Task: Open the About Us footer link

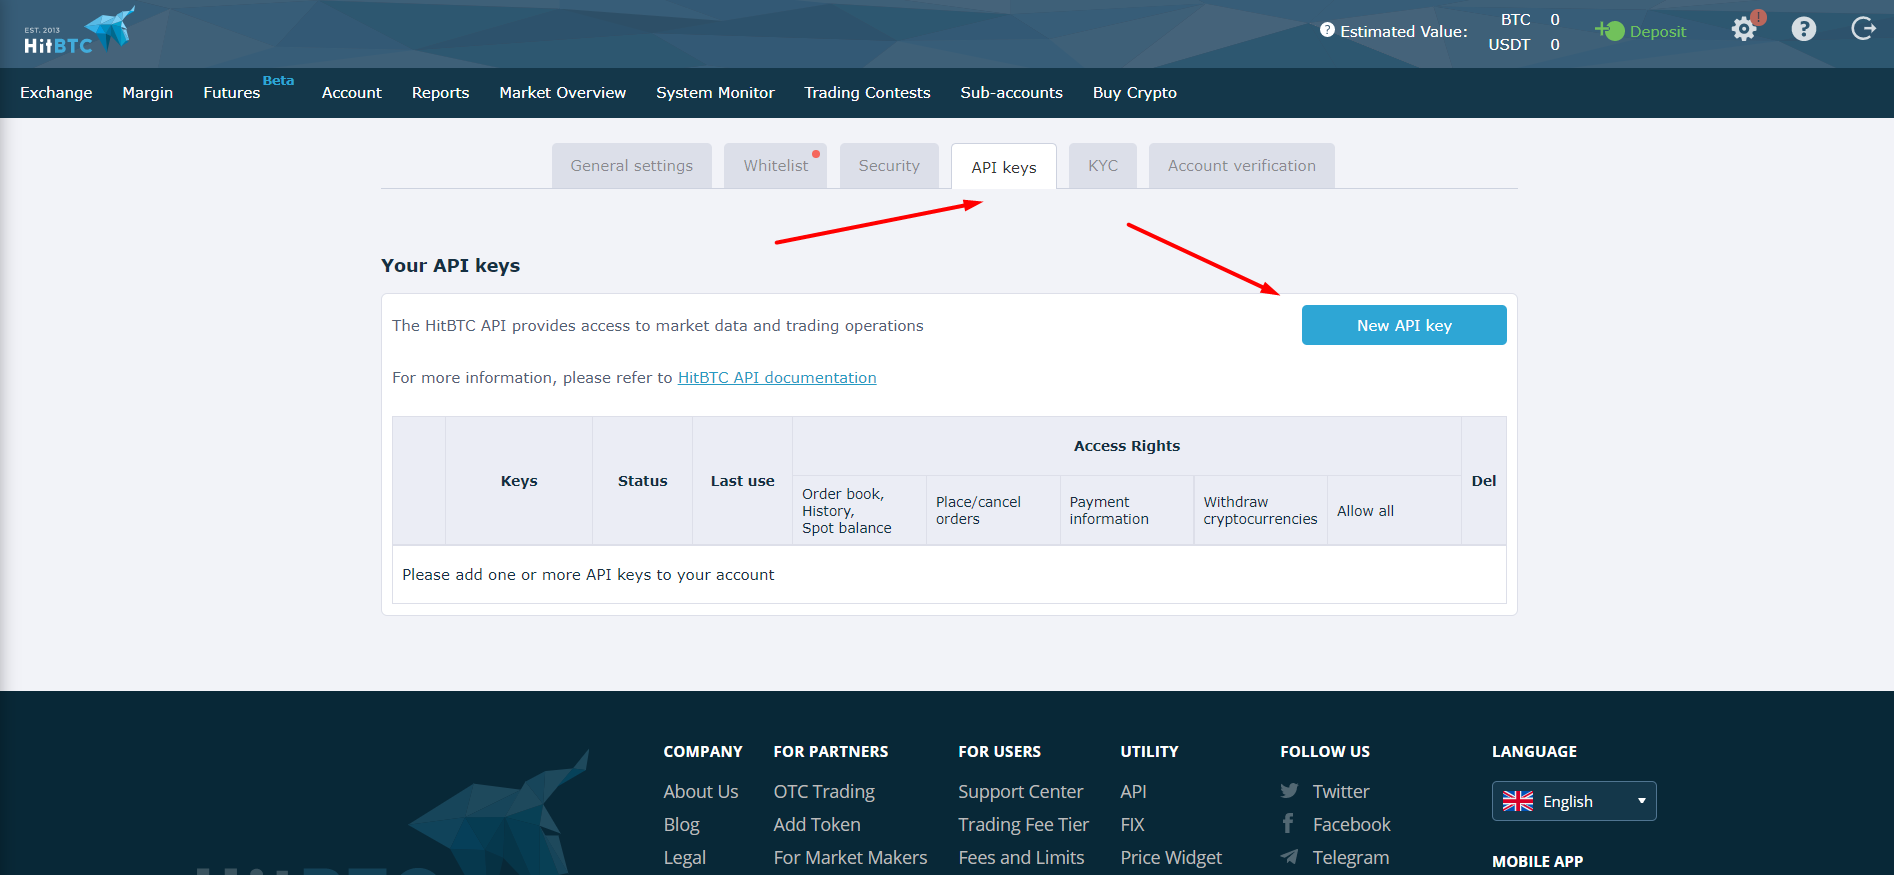Action: click(x=701, y=791)
